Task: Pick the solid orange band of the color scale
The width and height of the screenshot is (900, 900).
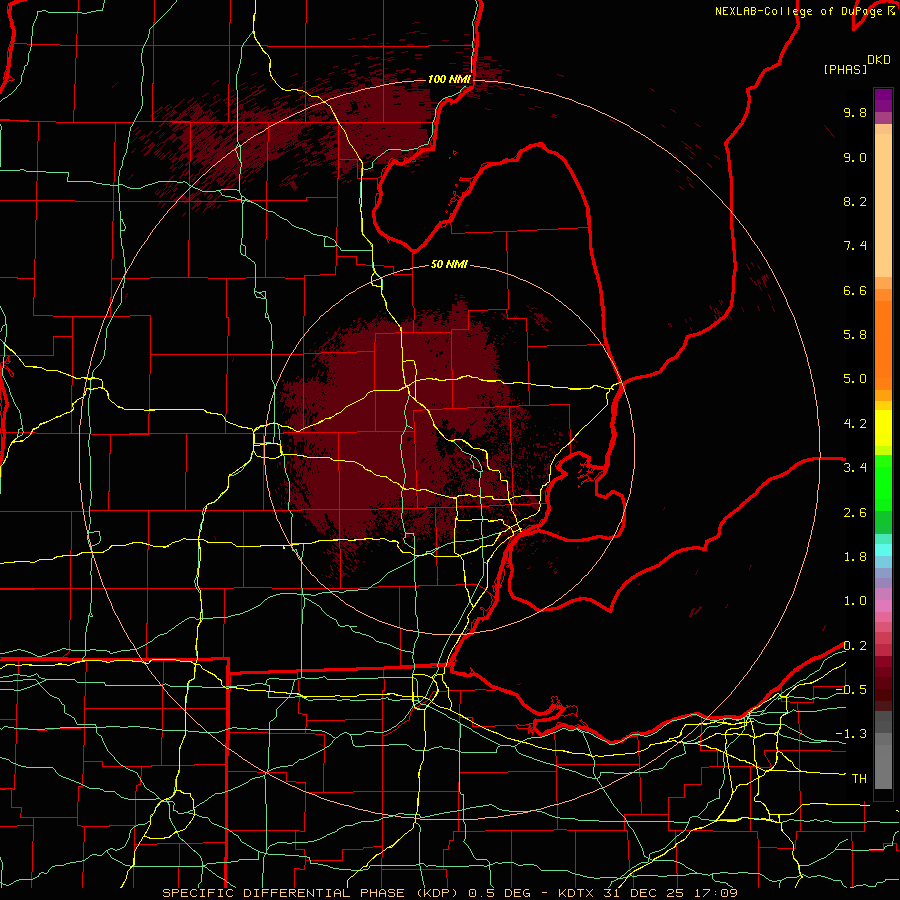Action: coord(883,346)
